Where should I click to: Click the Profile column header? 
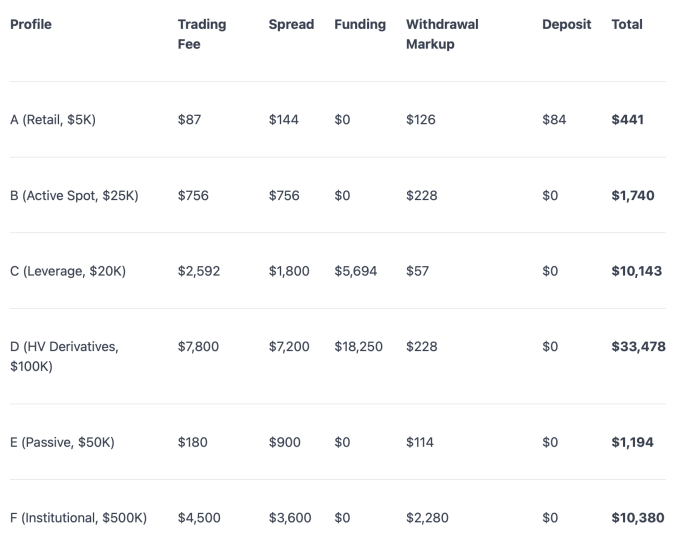pyautogui.click(x=31, y=24)
